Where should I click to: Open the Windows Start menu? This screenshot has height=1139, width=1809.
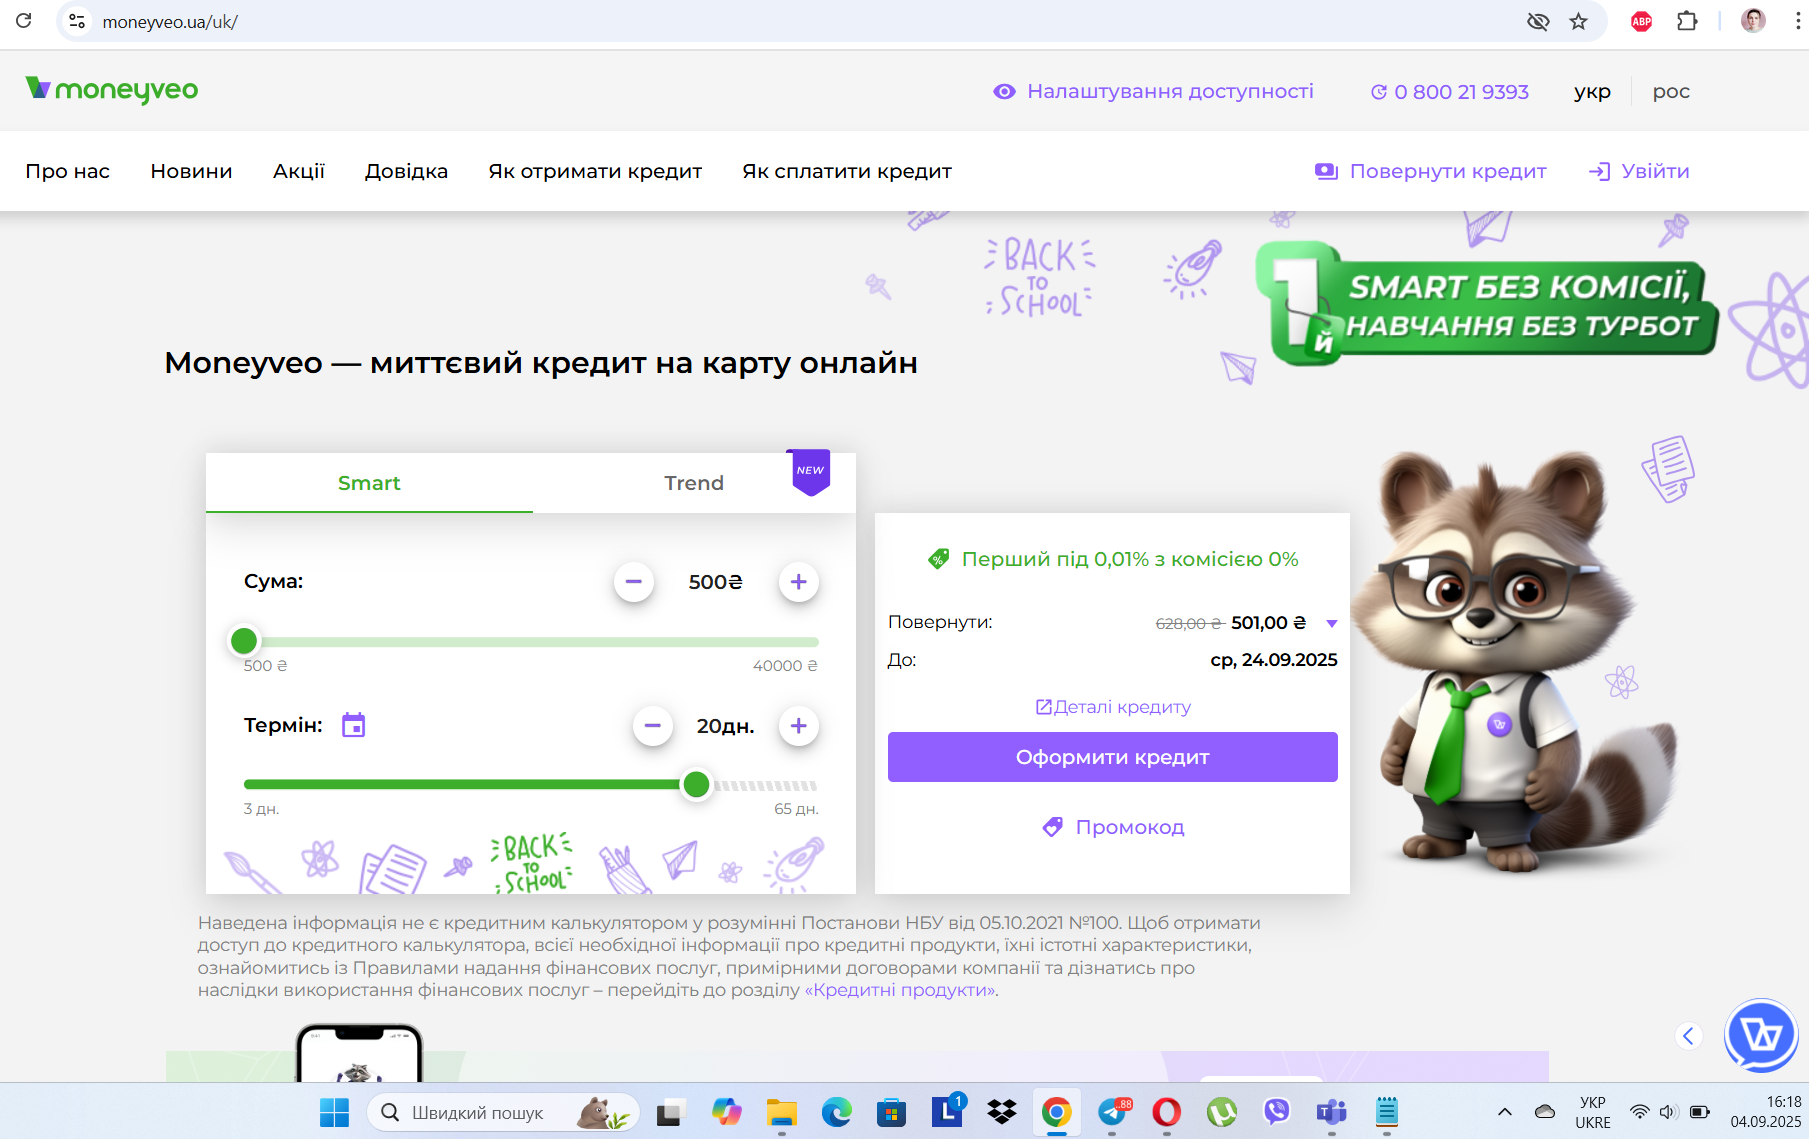(x=334, y=1112)
